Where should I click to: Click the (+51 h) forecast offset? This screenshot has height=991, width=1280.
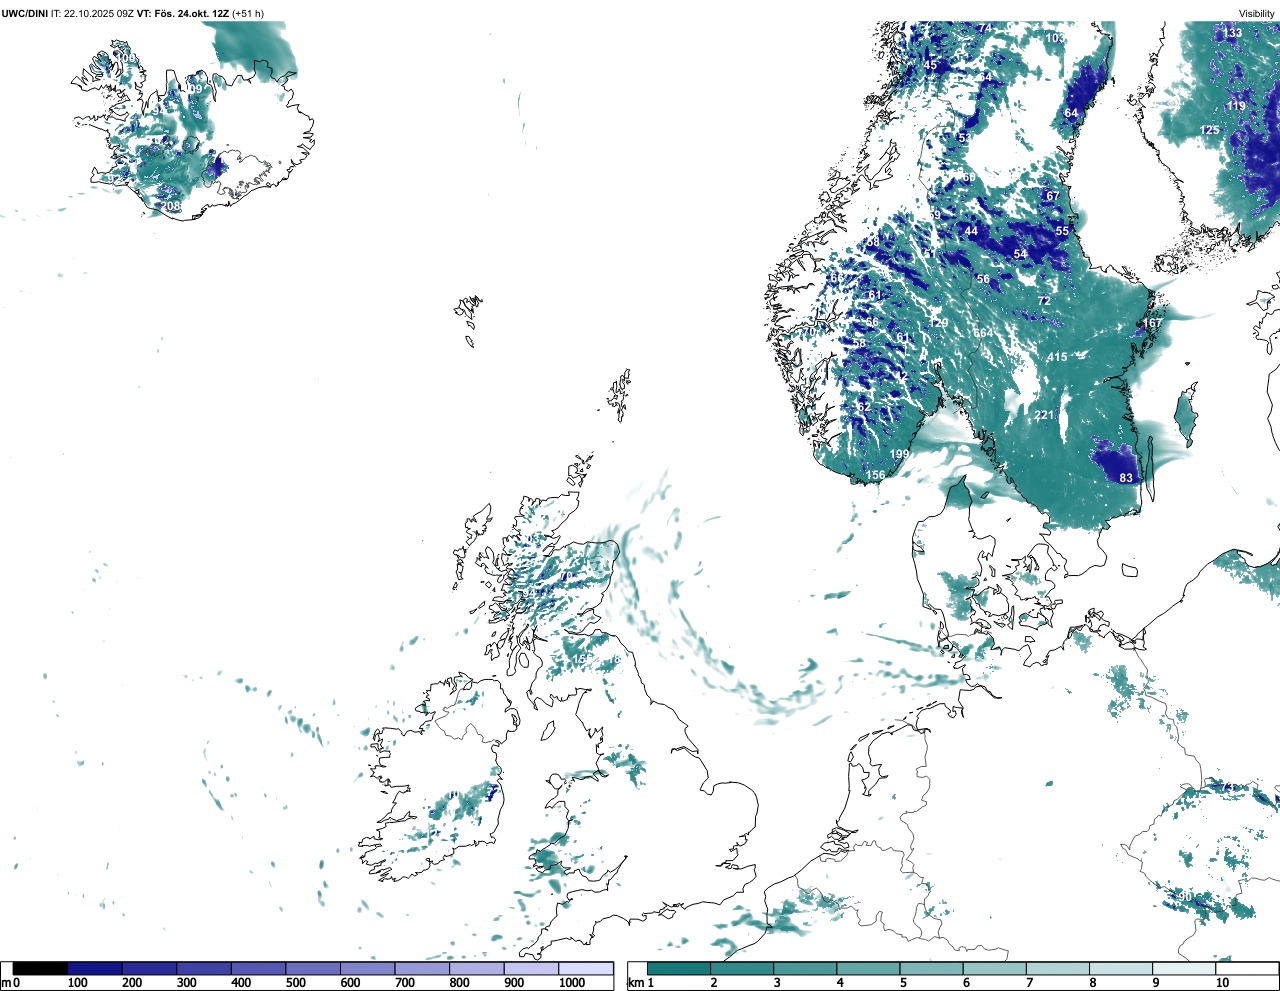250,13
